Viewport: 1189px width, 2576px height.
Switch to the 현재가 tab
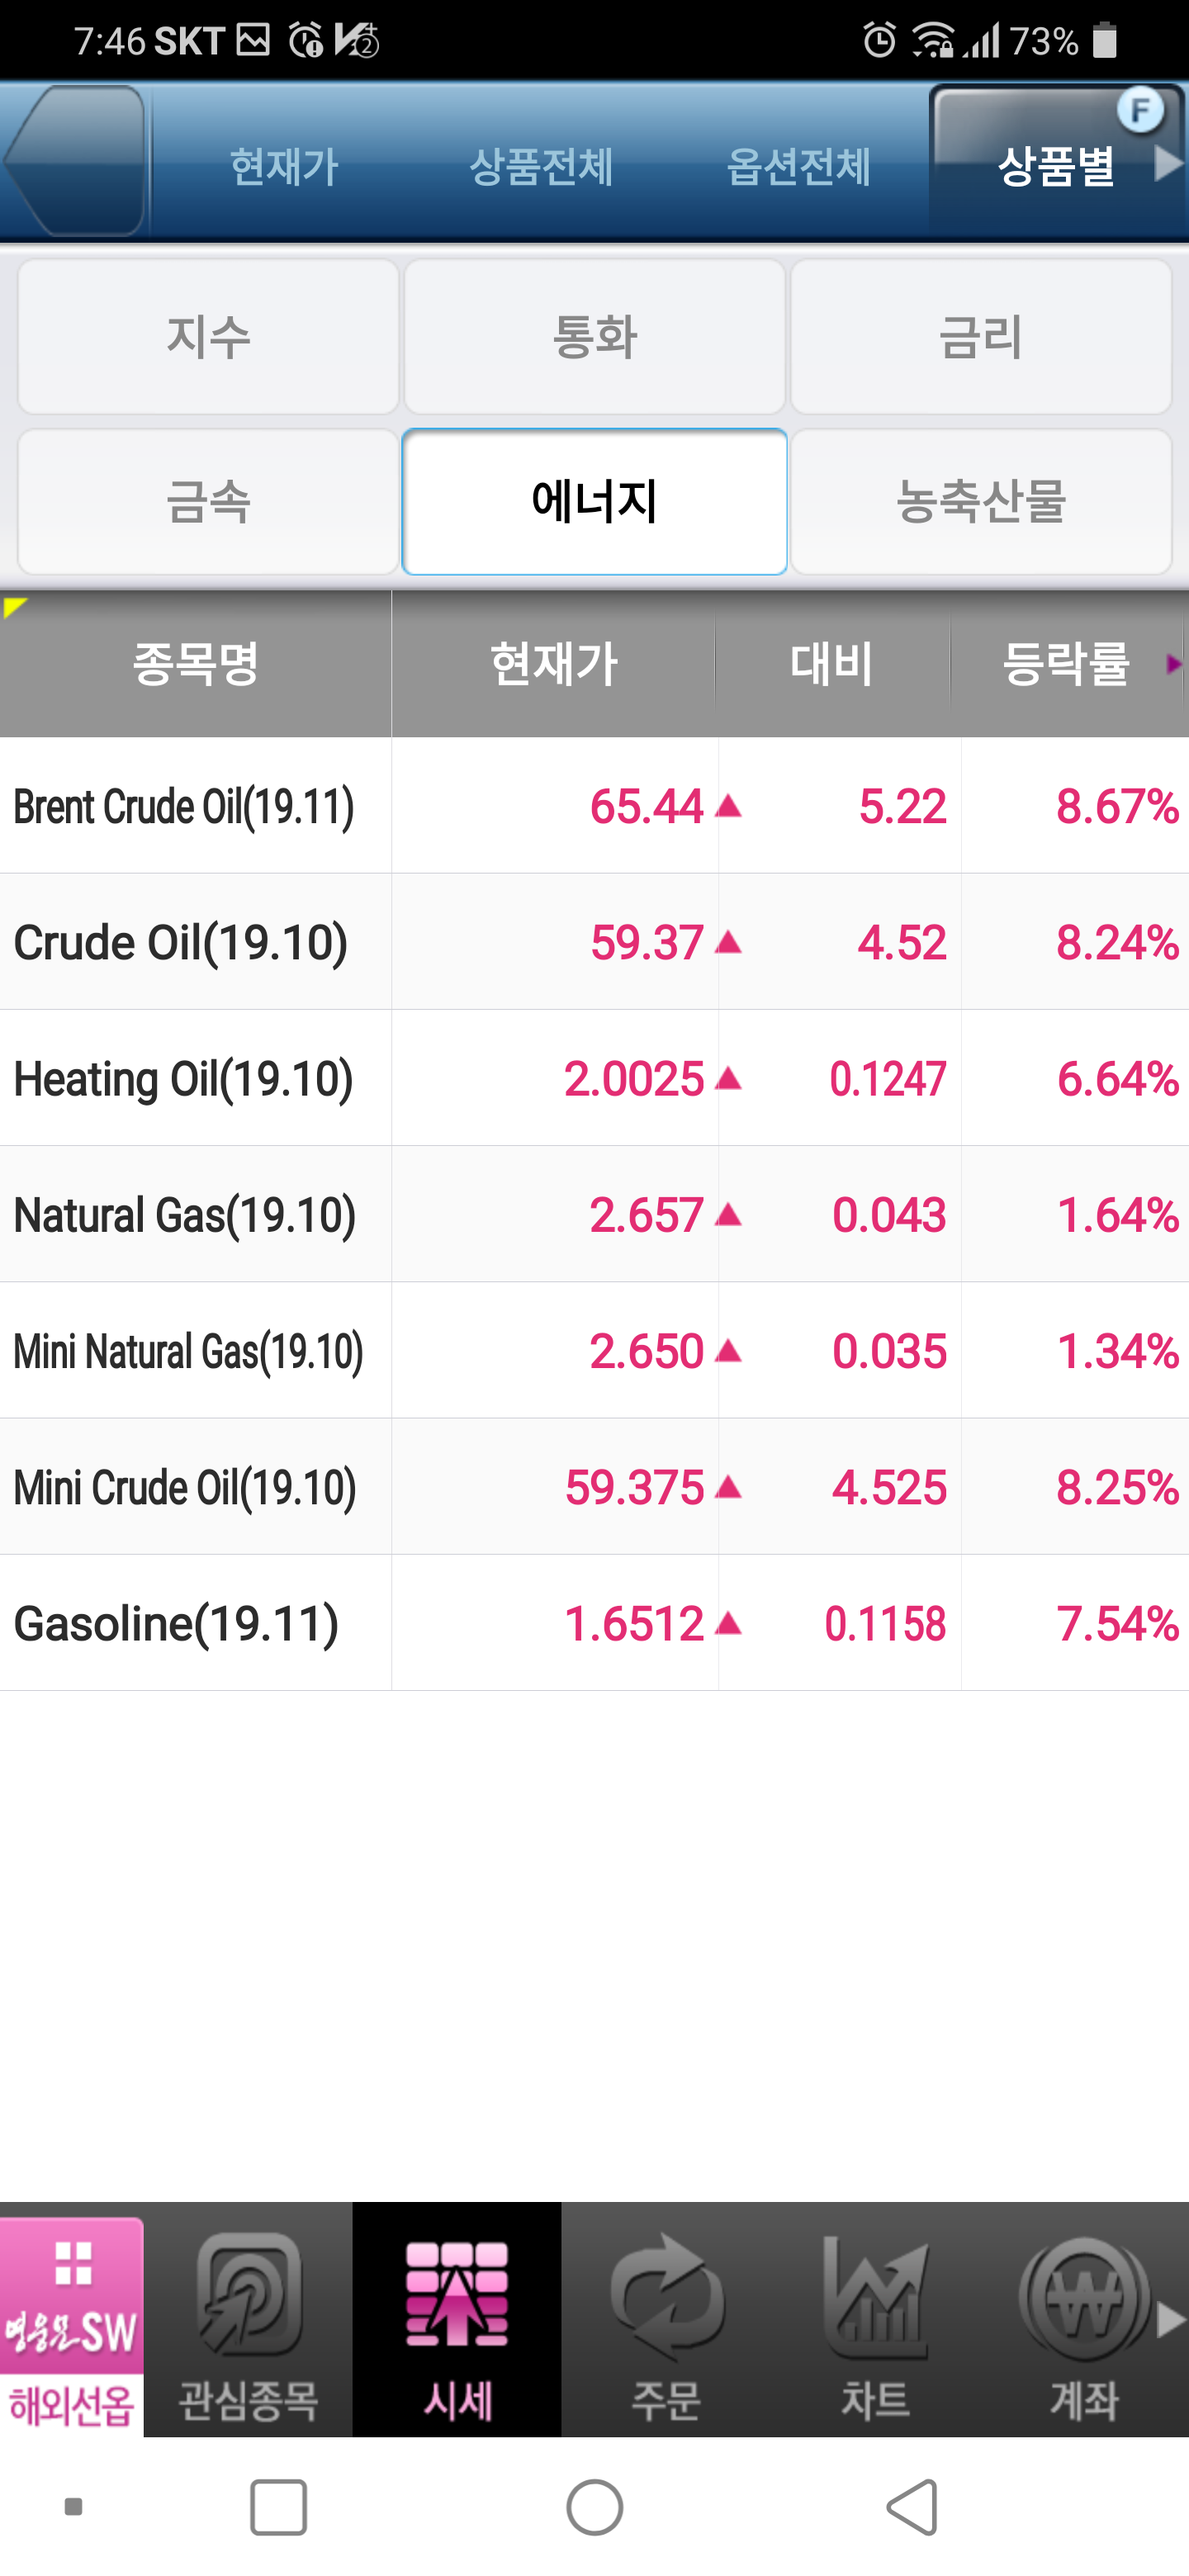(x=285, y=166)
